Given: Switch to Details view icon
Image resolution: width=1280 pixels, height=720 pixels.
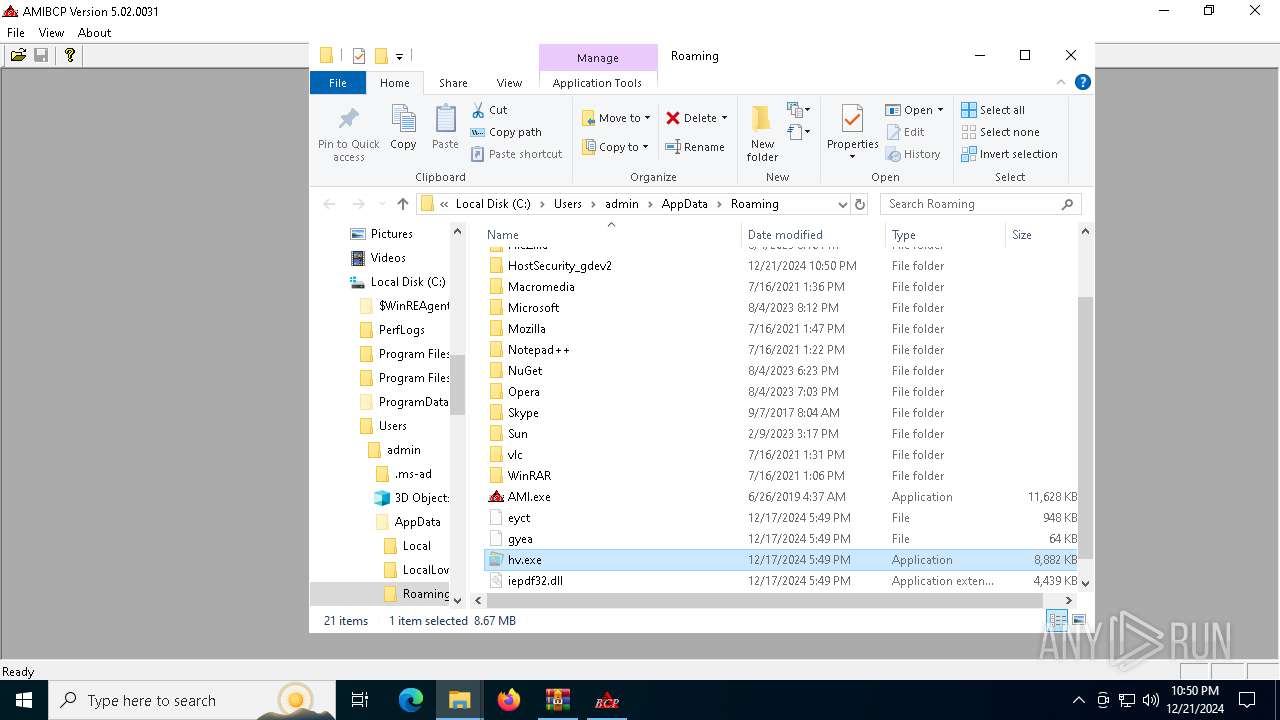Looking at the screenshot, I should pos(1057,621).
